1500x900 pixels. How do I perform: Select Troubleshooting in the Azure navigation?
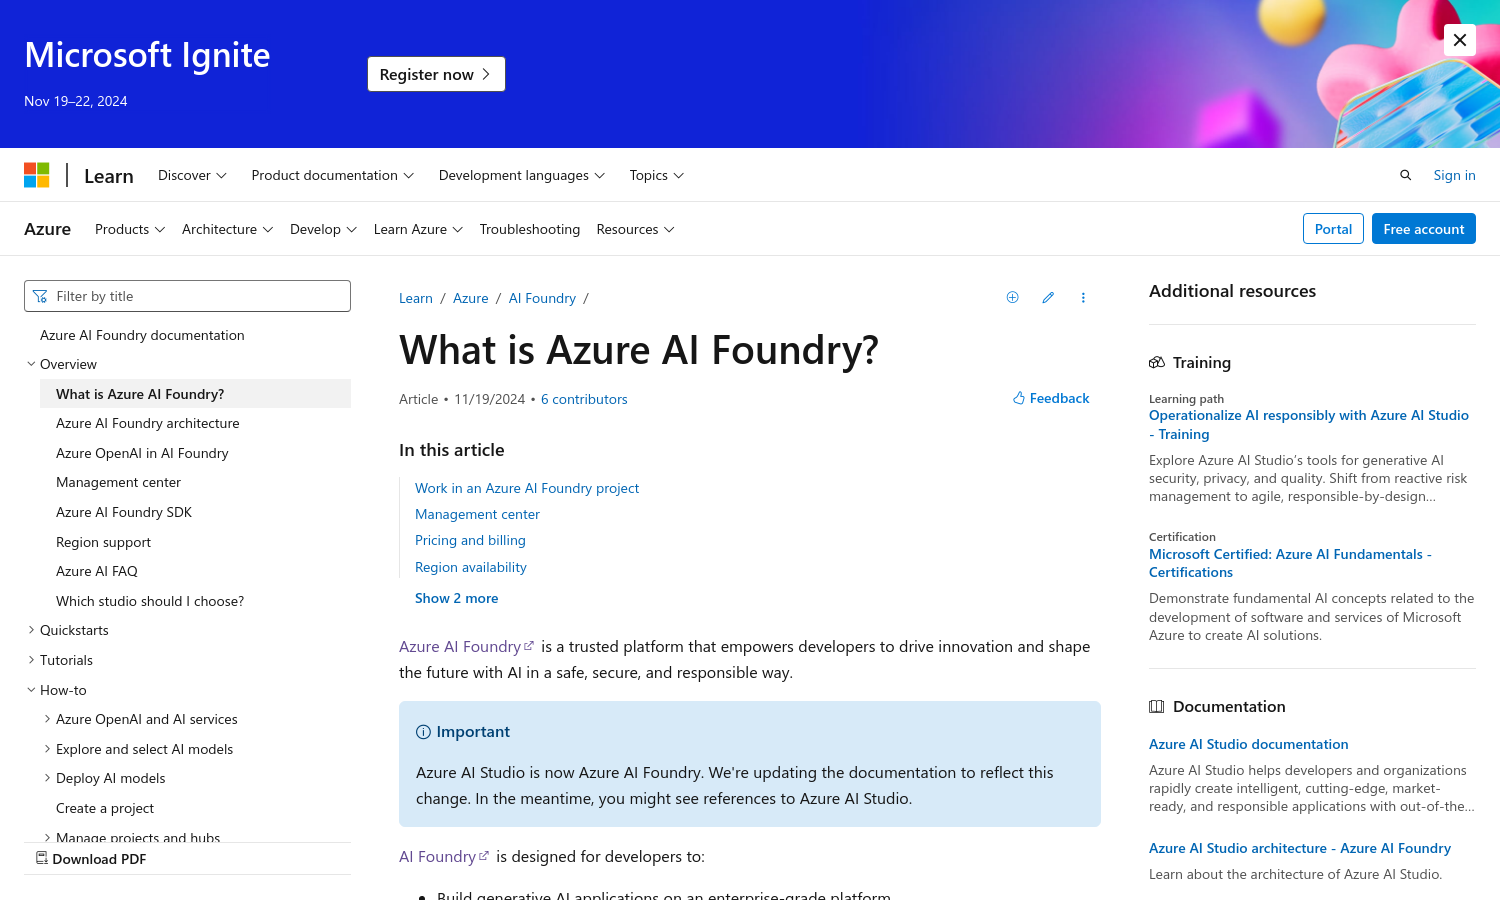530,229
